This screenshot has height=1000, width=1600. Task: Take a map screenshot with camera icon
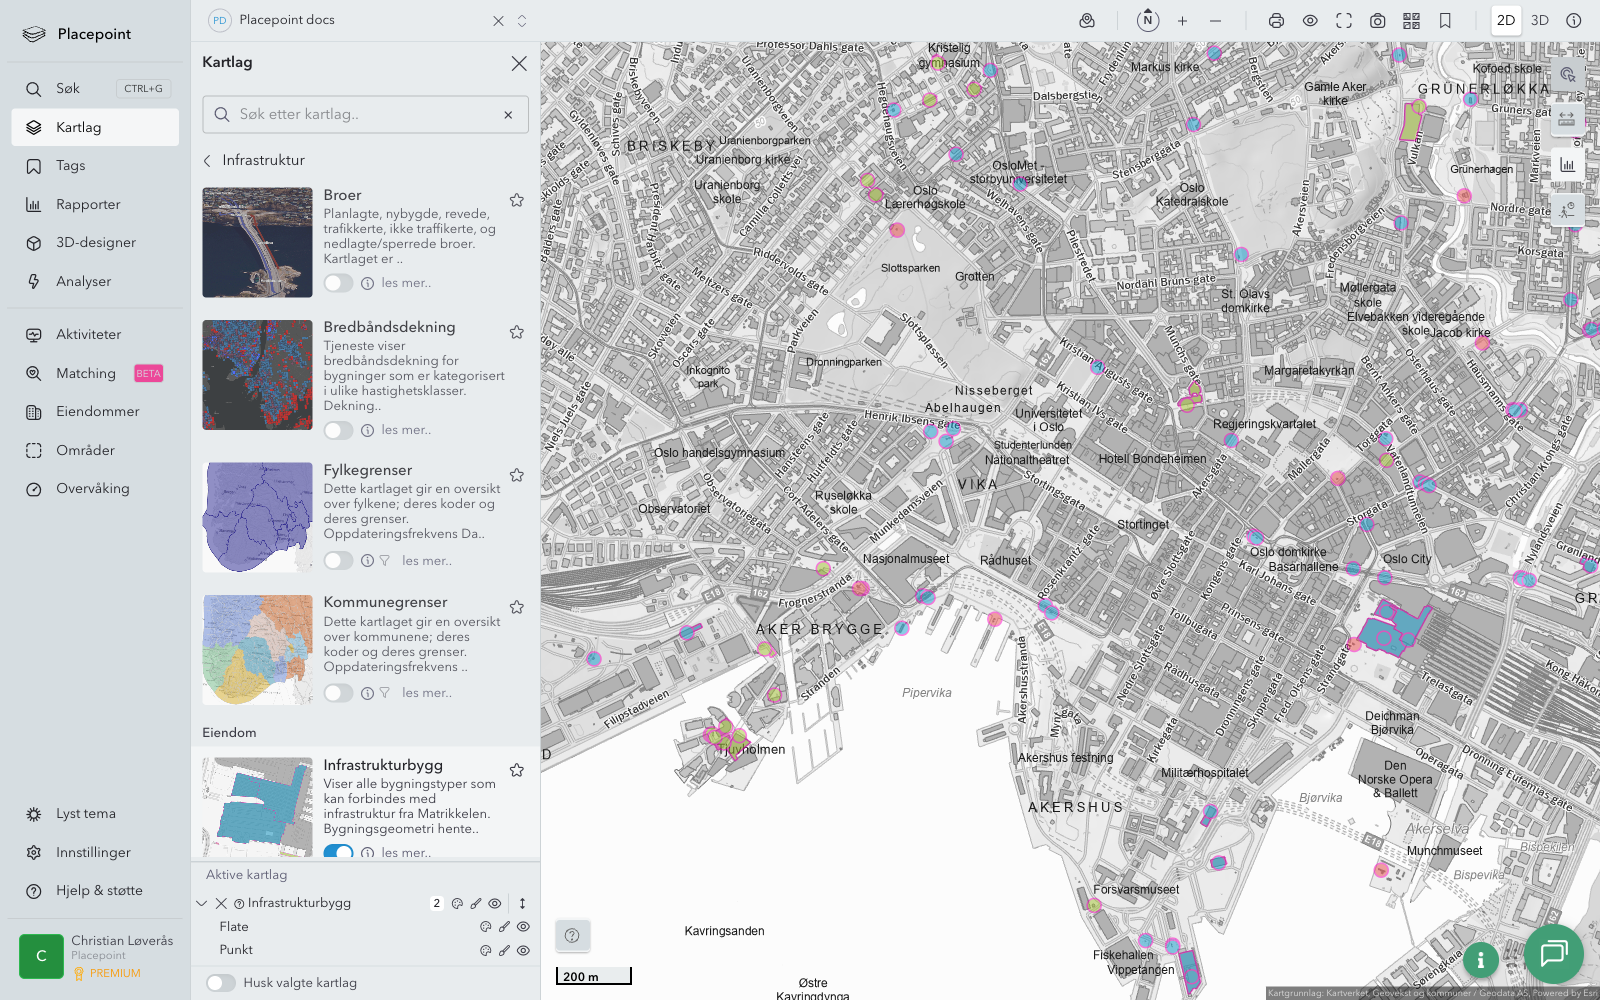click(1377, 20)
